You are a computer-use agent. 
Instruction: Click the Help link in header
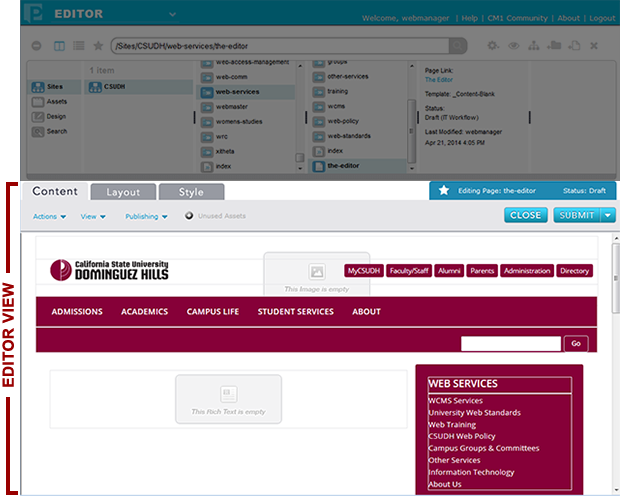[469, 18]
